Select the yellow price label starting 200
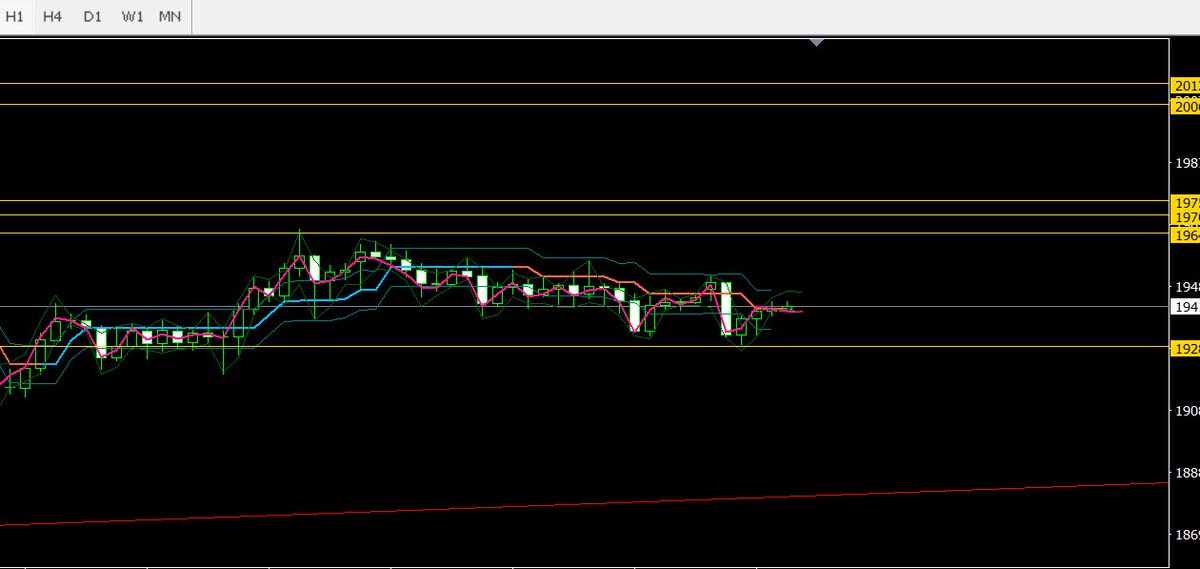Image resolution: width=1200 pixels, height=569 pixels. tap(1185, 106)
